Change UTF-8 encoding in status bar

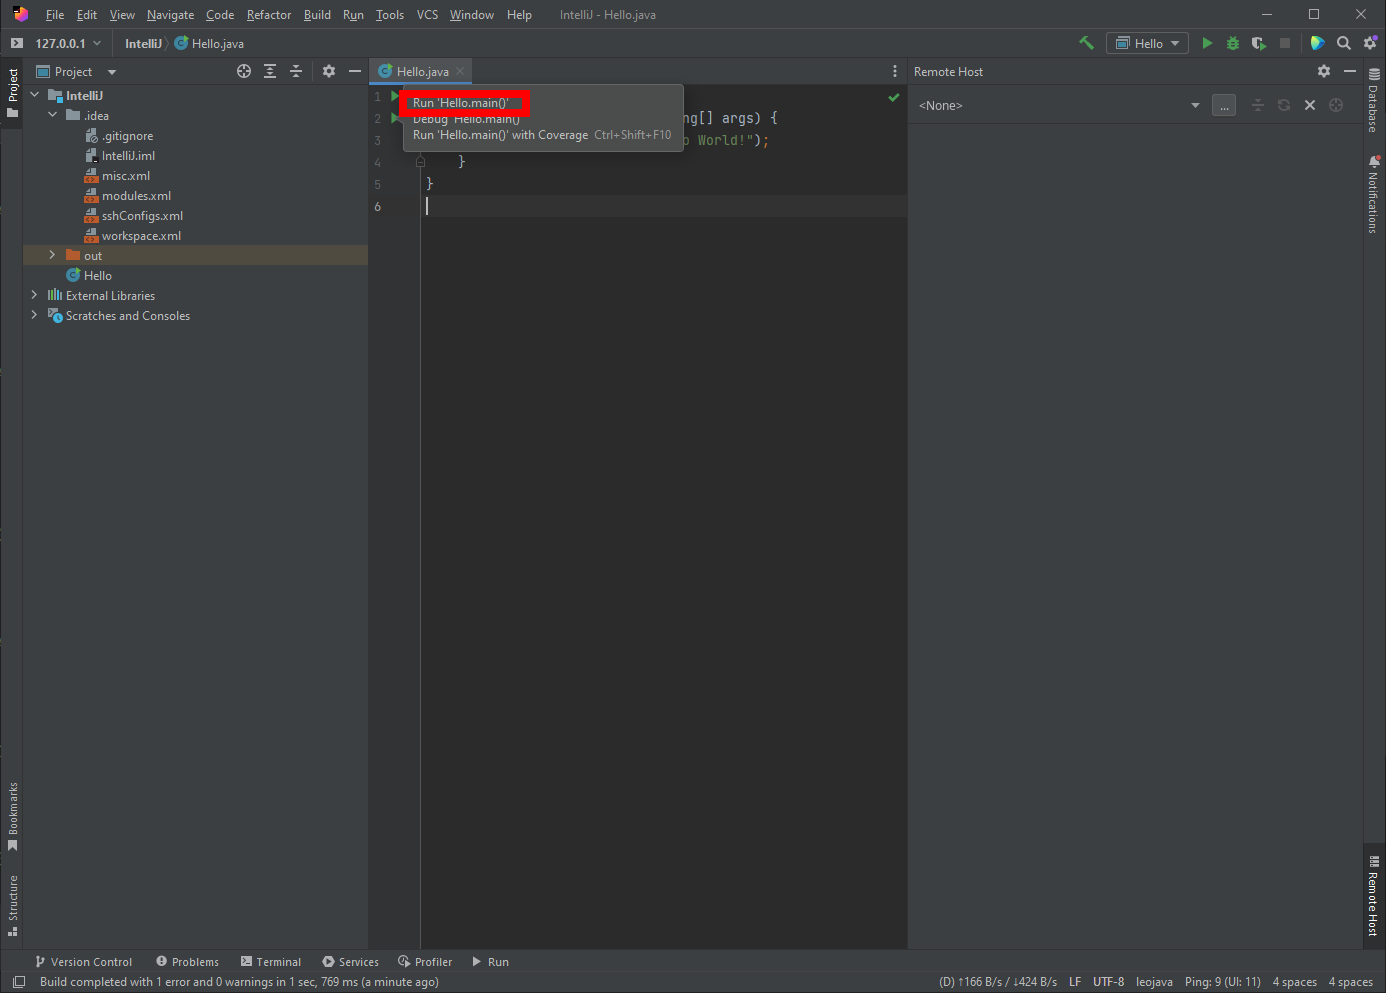pyautogui.click(x=1109, y=982)
